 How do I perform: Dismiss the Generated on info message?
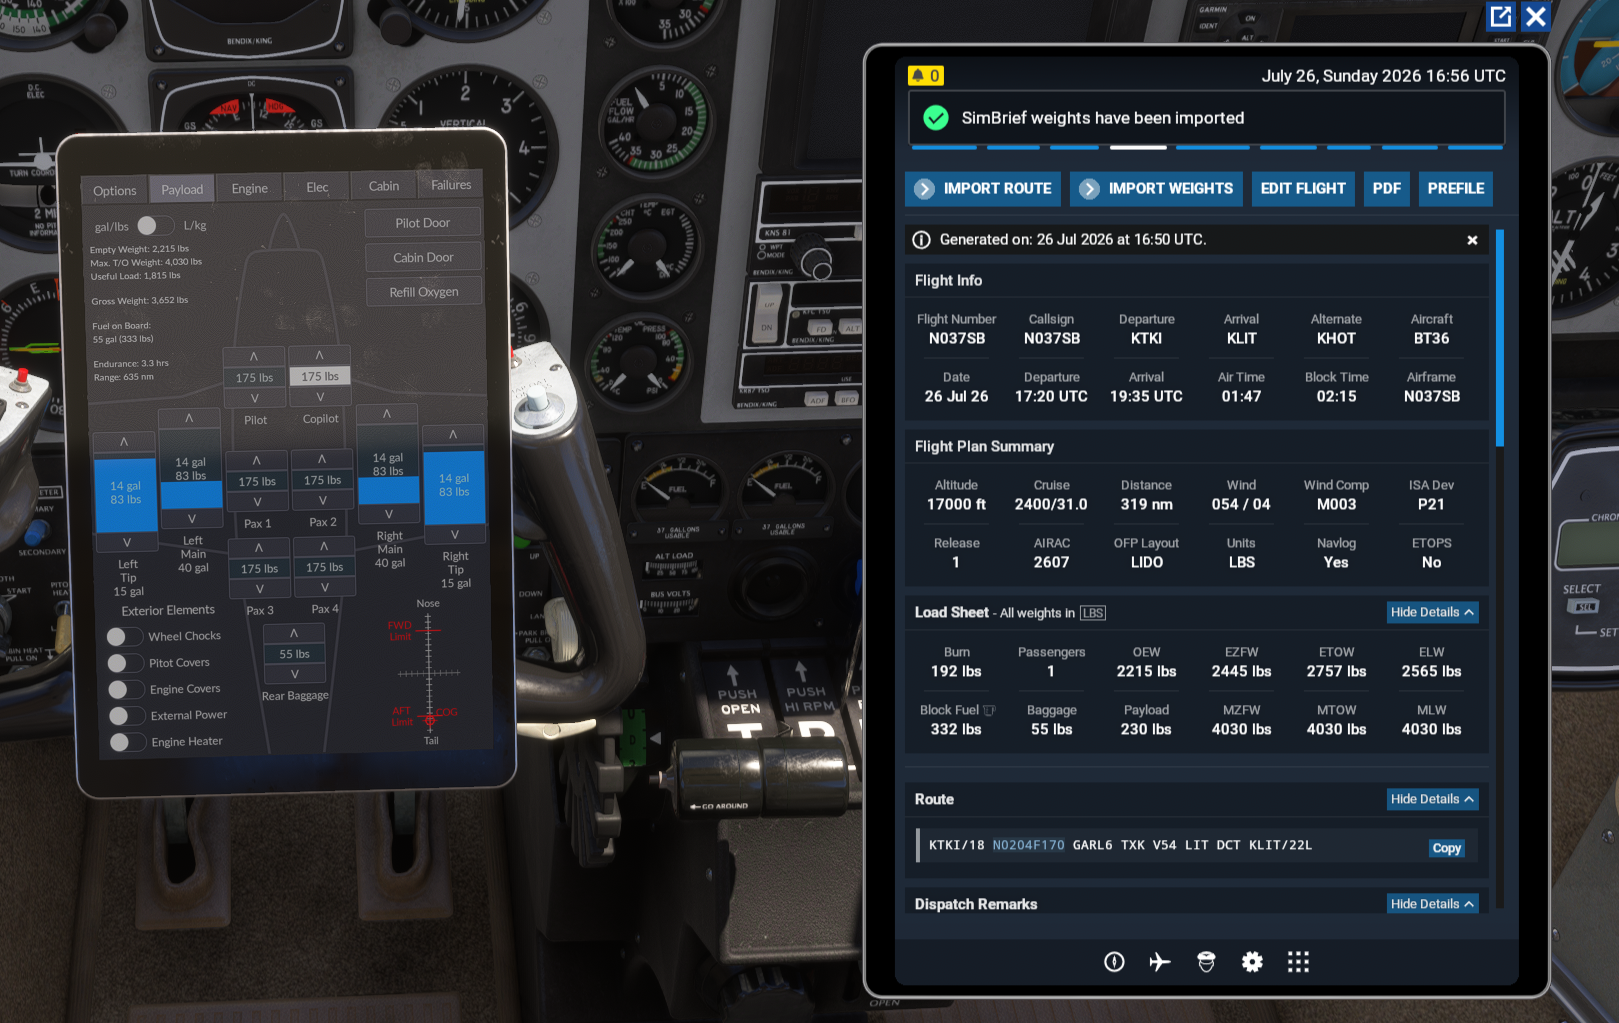coord(1472,240)
